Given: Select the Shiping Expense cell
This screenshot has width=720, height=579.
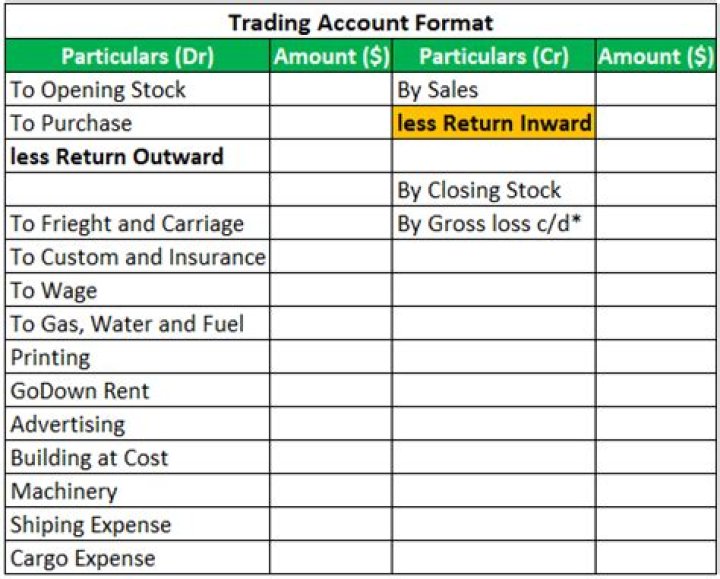Looking at the screenshot, I should [x=137, y=525].
